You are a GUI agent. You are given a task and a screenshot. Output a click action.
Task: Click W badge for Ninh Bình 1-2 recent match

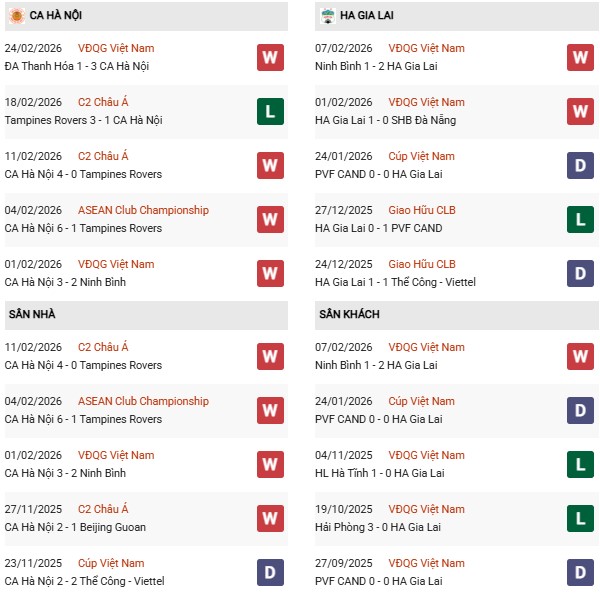tap(580, 57)
